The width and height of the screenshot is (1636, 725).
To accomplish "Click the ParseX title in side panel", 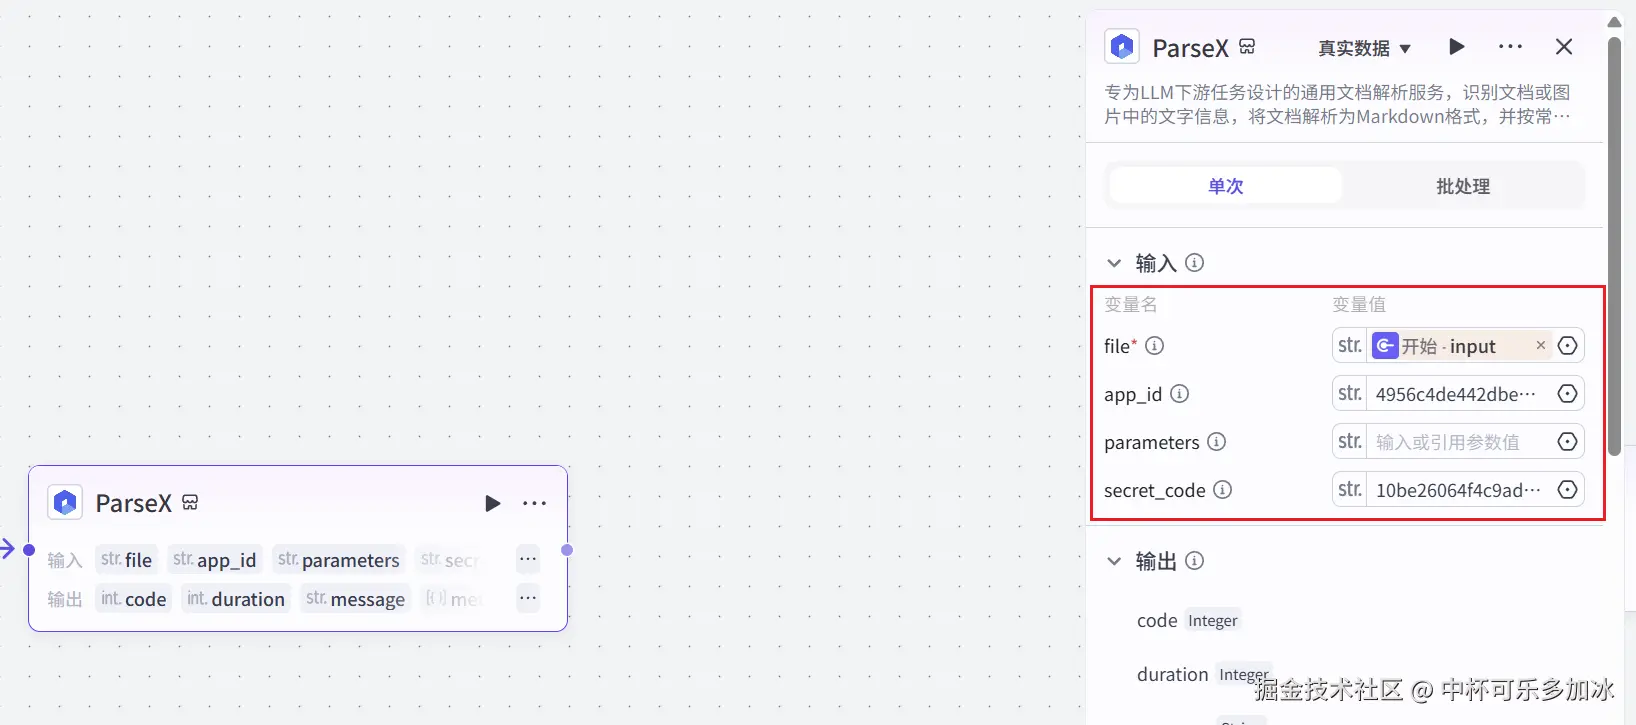I will point(1190,48).
